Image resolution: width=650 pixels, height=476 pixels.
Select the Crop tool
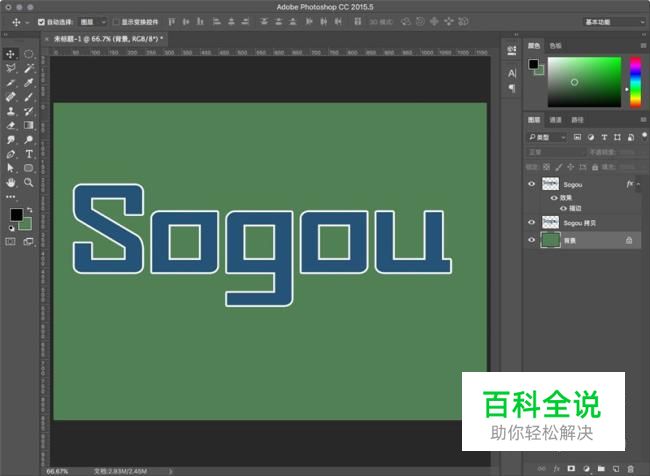[10, 83]
